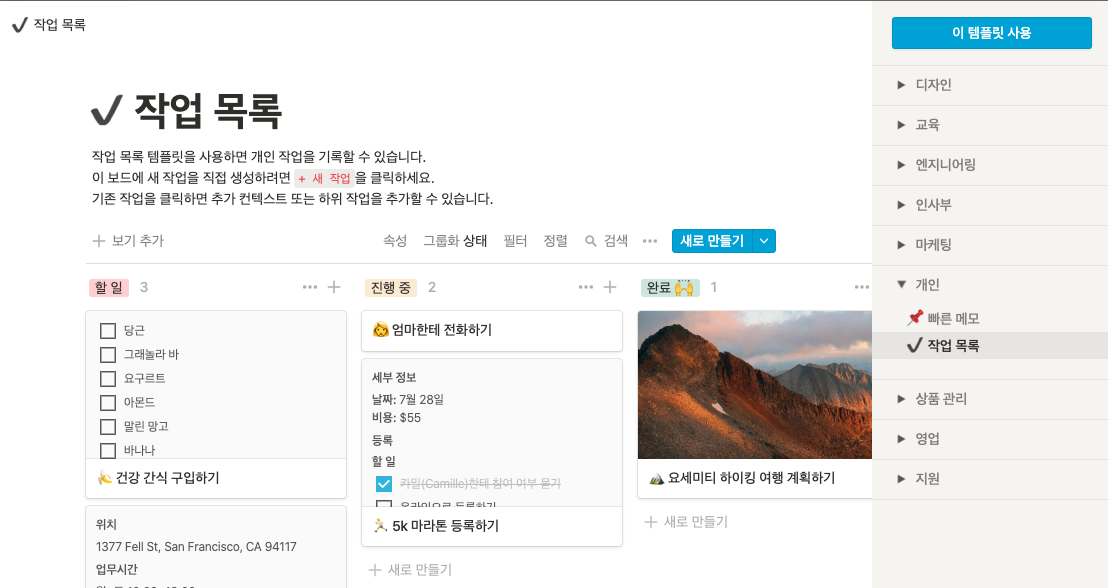Add a card with 할 일 plus icon
Screen dimensions: 1108x588
[x=334, y=287]
